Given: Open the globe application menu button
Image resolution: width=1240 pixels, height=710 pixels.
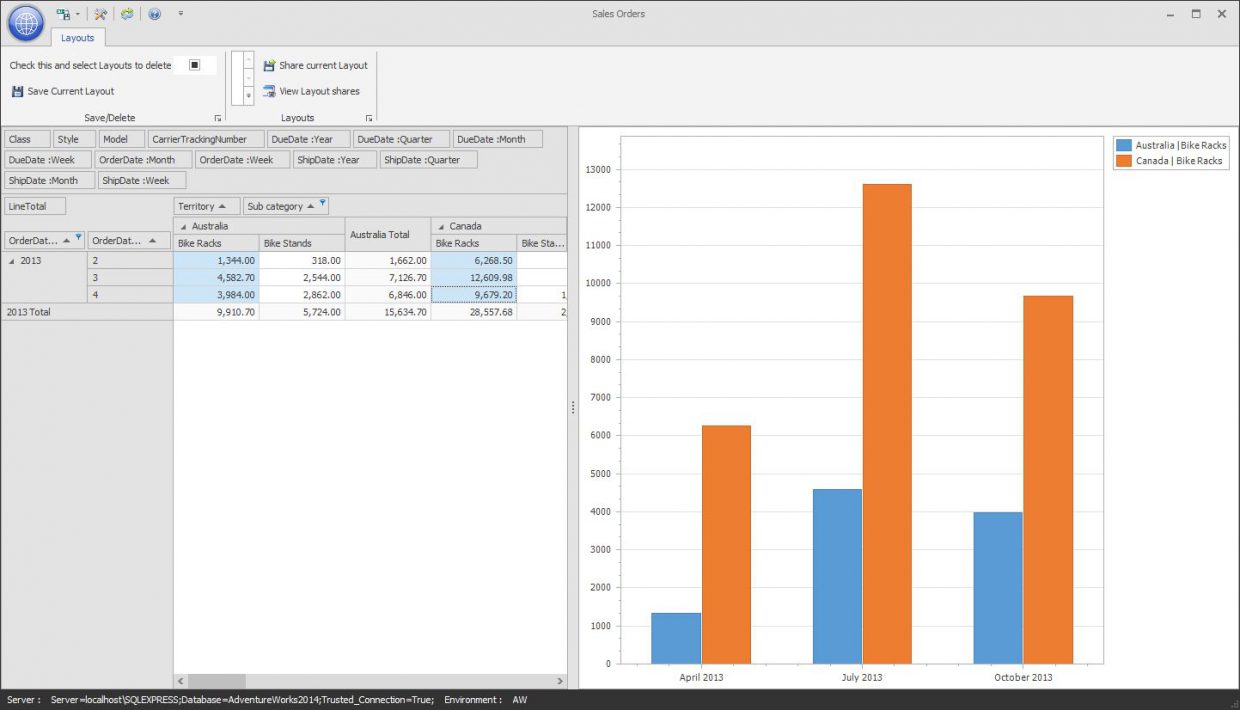Looking at the screenshot, I should [25, 23].
